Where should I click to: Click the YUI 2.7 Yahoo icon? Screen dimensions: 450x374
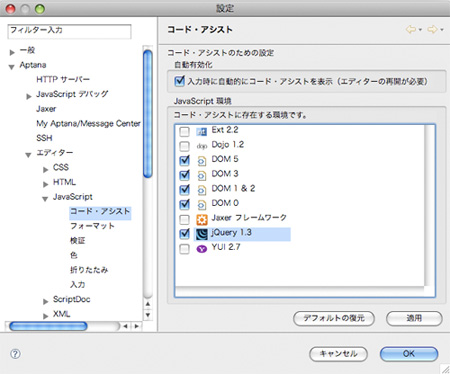pyautogui.click(x=202, y=249)
